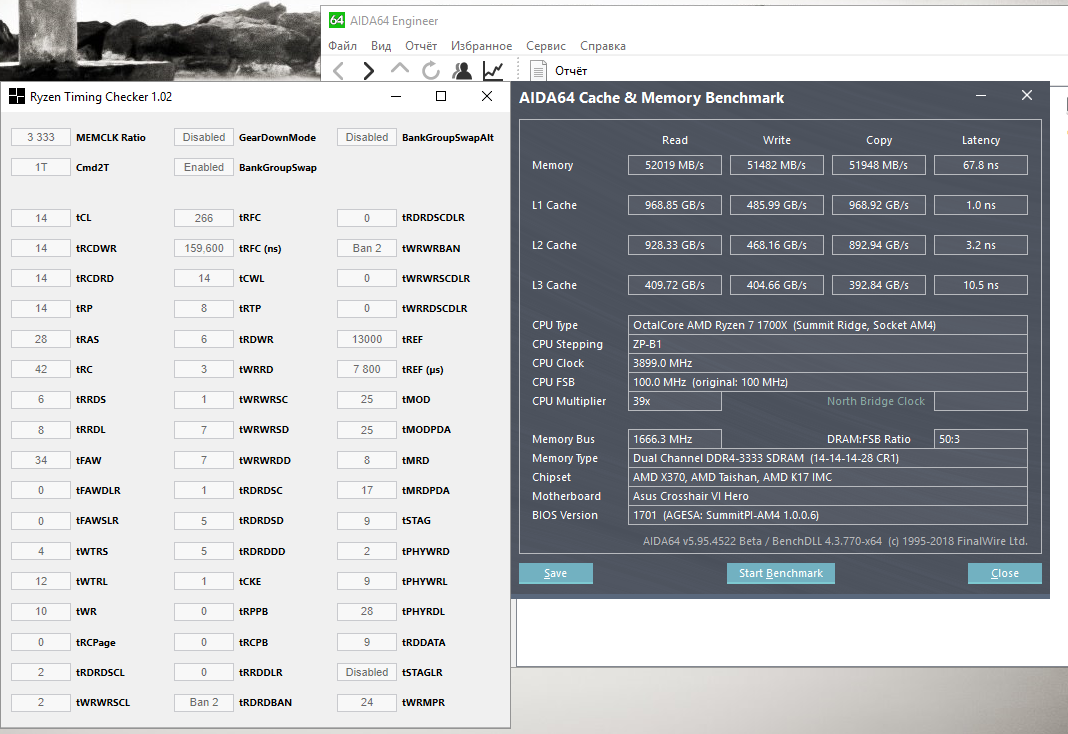Viewport: 1068px width, 734px height.
Task: Click the tWTRL value box showing 12
Action: click(x=41, y=581)
